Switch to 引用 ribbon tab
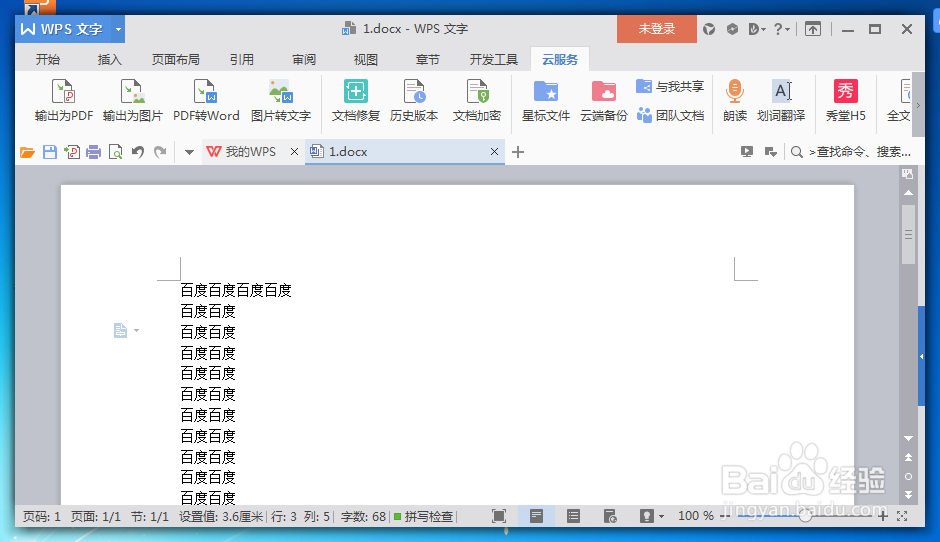Image resolution: width=940 pixels, height=542 pixels. (x=242, y=59)
